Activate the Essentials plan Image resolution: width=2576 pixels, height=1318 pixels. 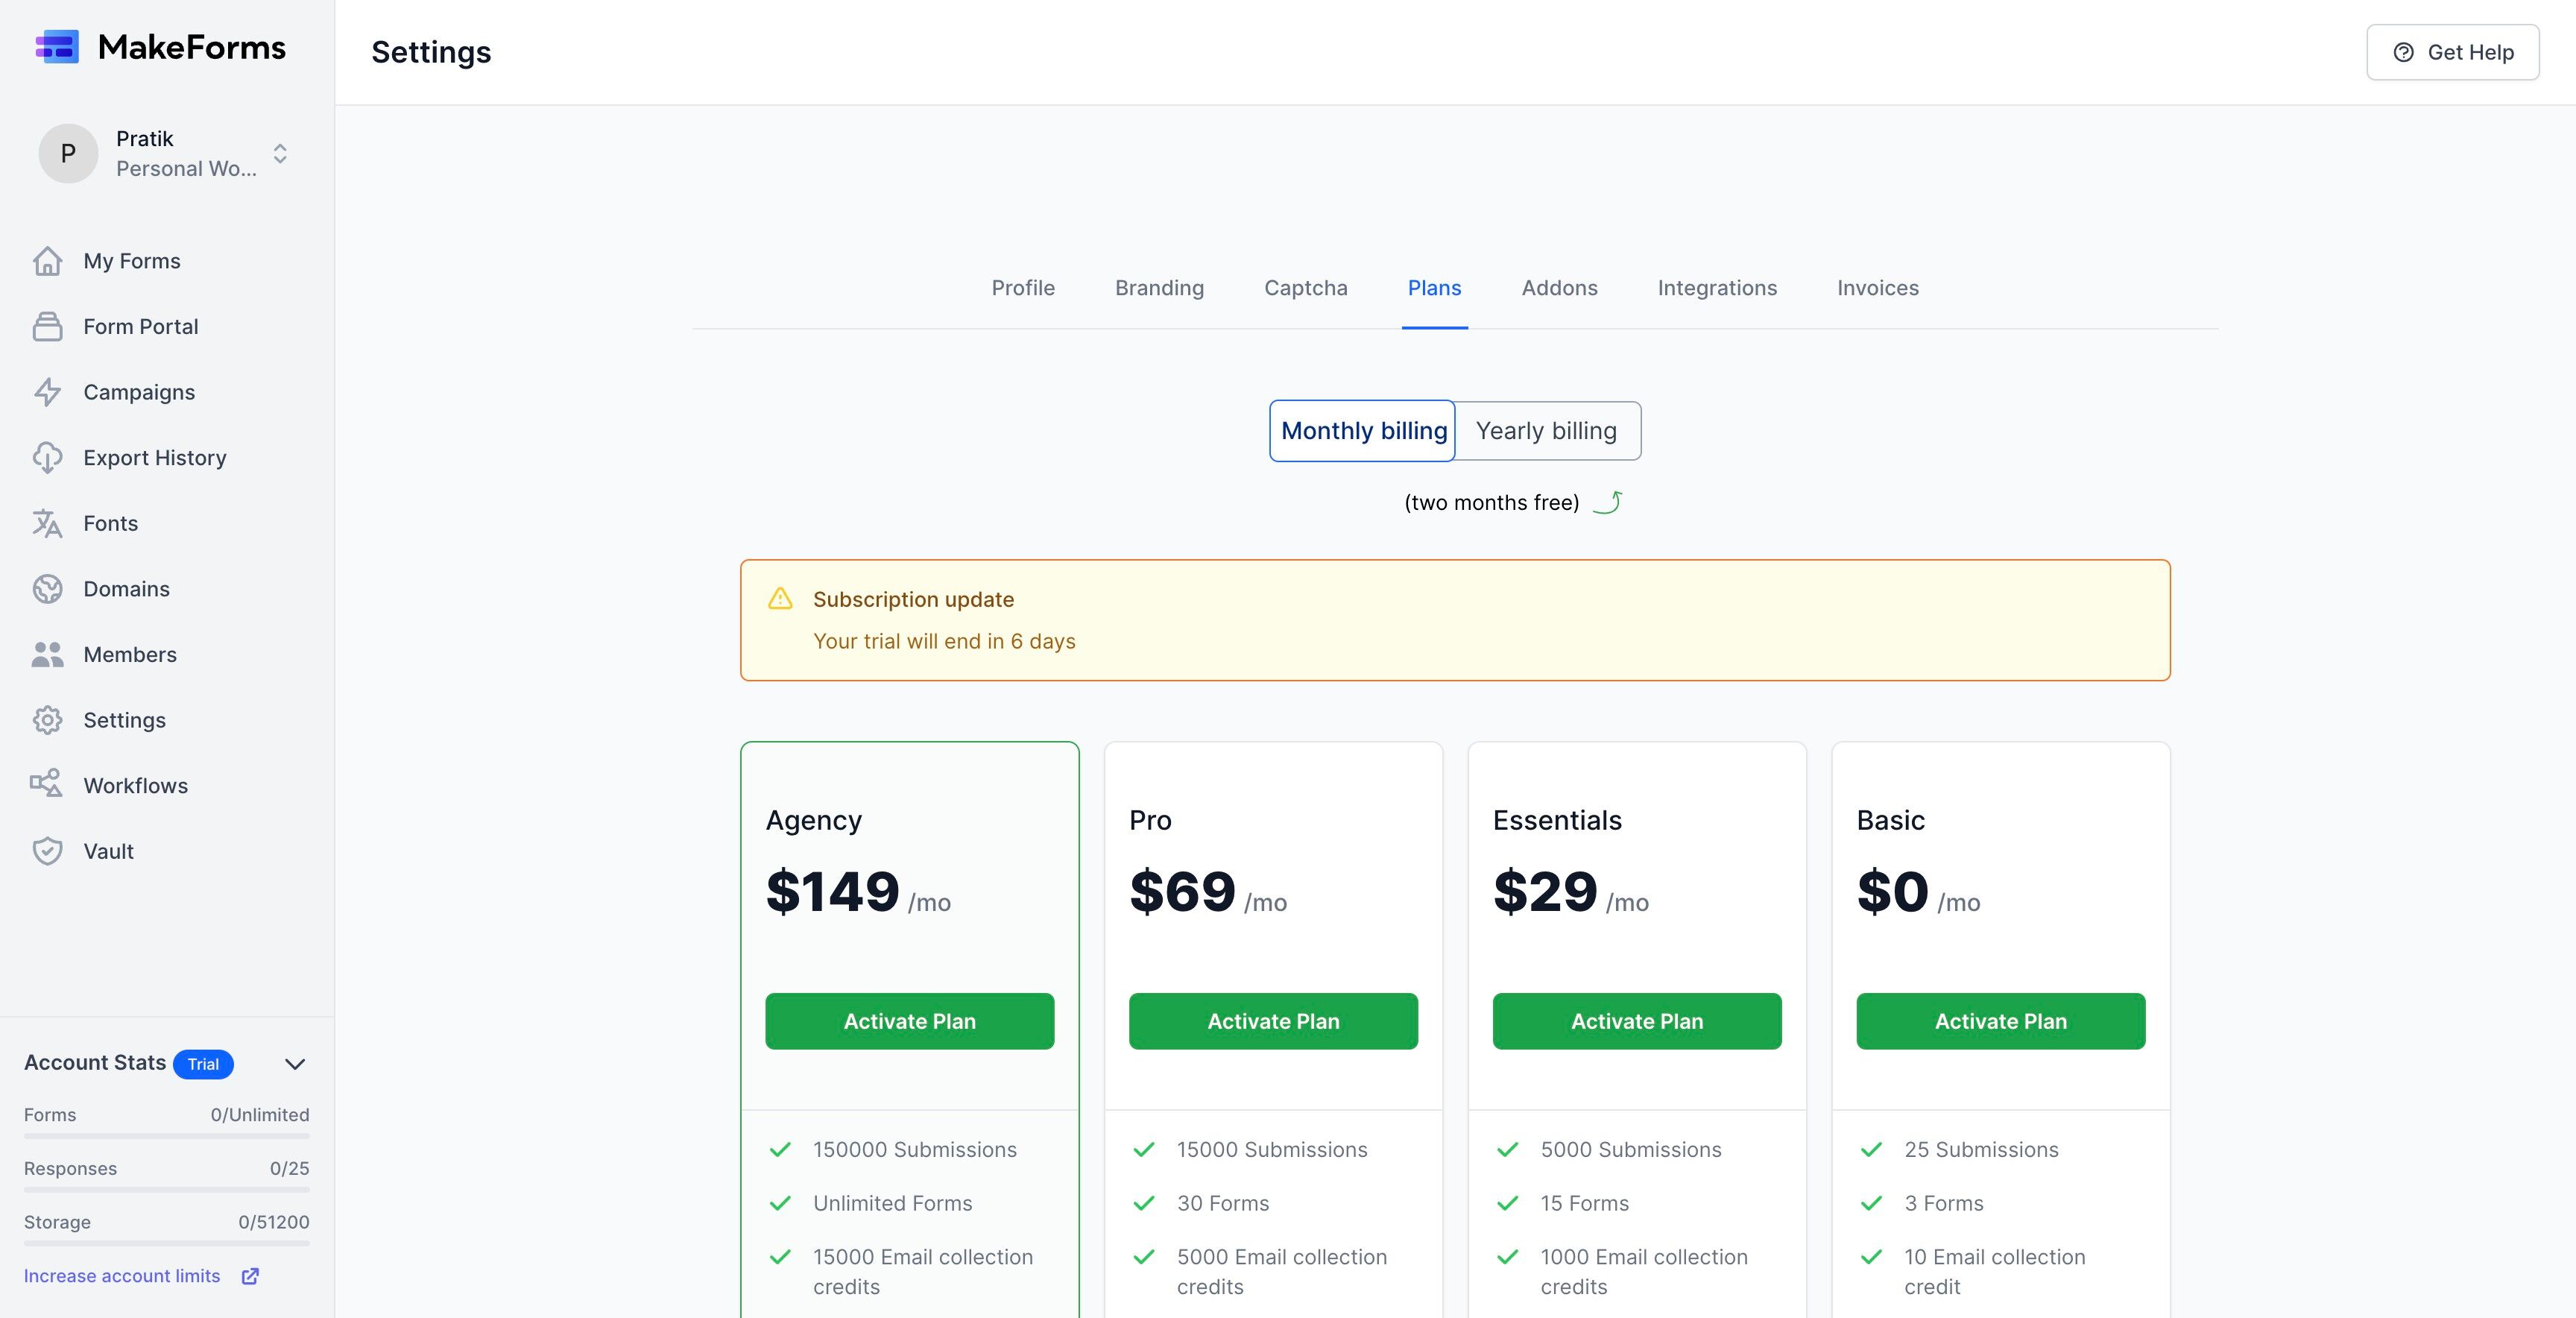1637,1021
